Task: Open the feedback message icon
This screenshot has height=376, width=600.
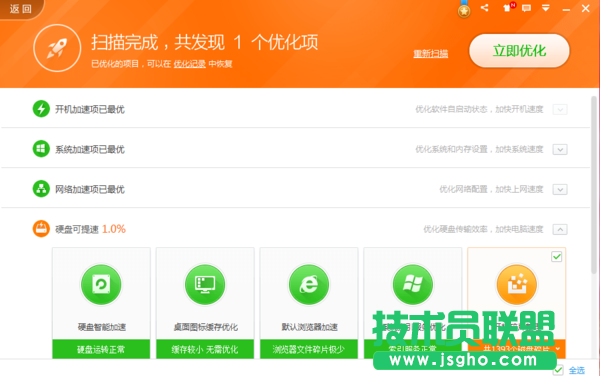Action: click(x=527, y=8)
